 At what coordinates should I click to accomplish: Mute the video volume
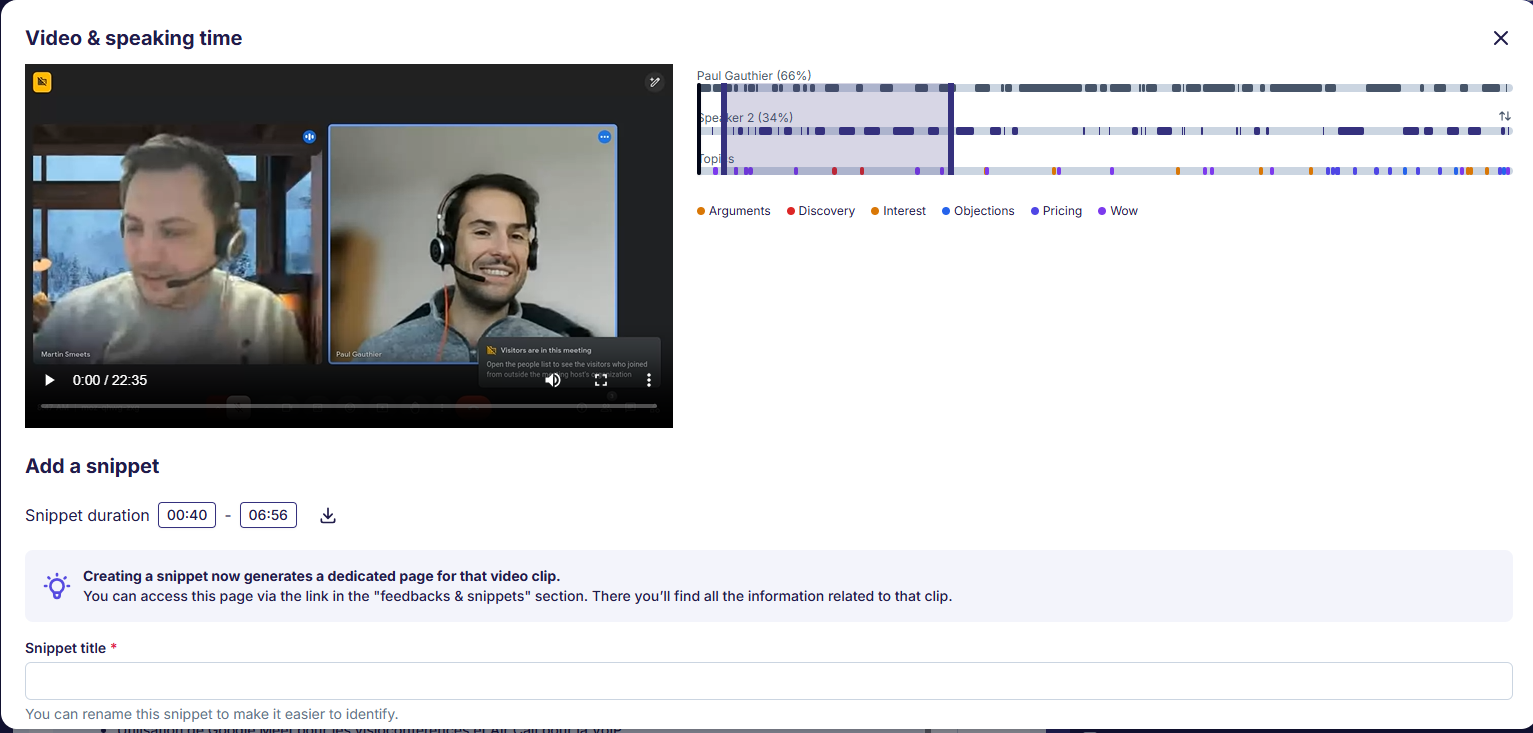click(553, 380)
